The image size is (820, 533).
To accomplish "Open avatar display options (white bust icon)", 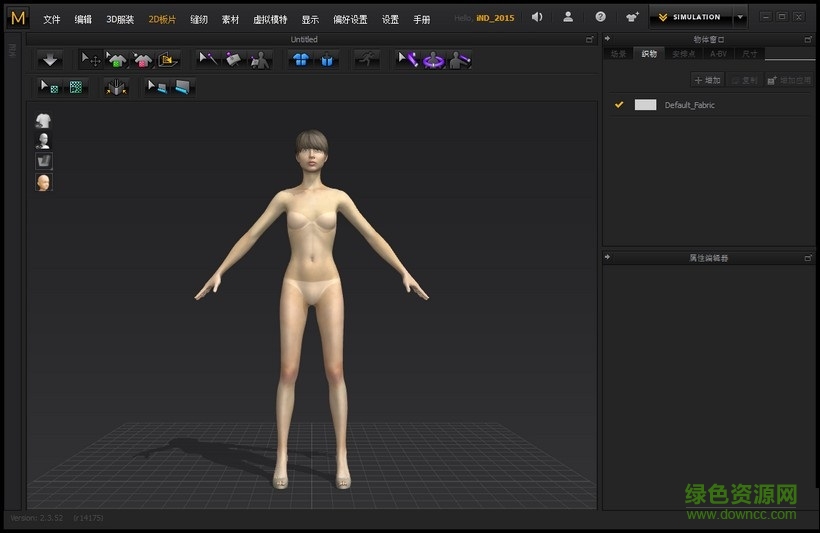I will point(44,141).
